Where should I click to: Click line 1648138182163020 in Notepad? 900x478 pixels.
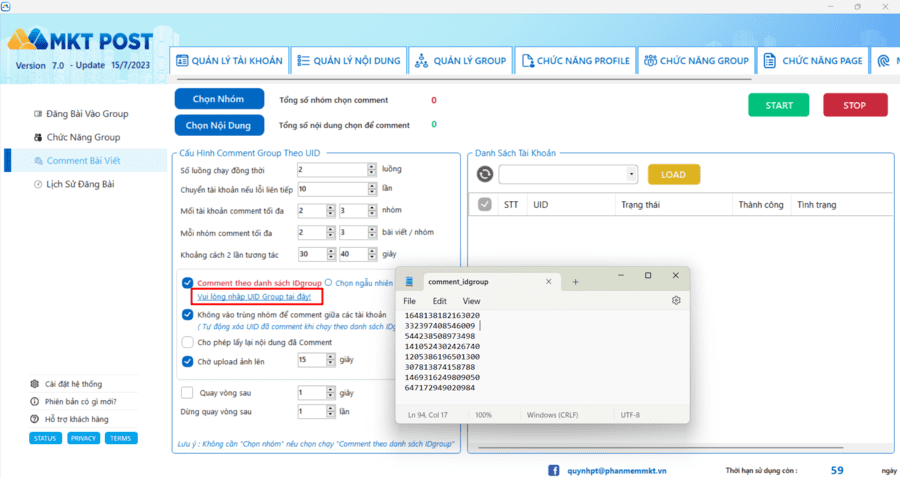(442, 316)
